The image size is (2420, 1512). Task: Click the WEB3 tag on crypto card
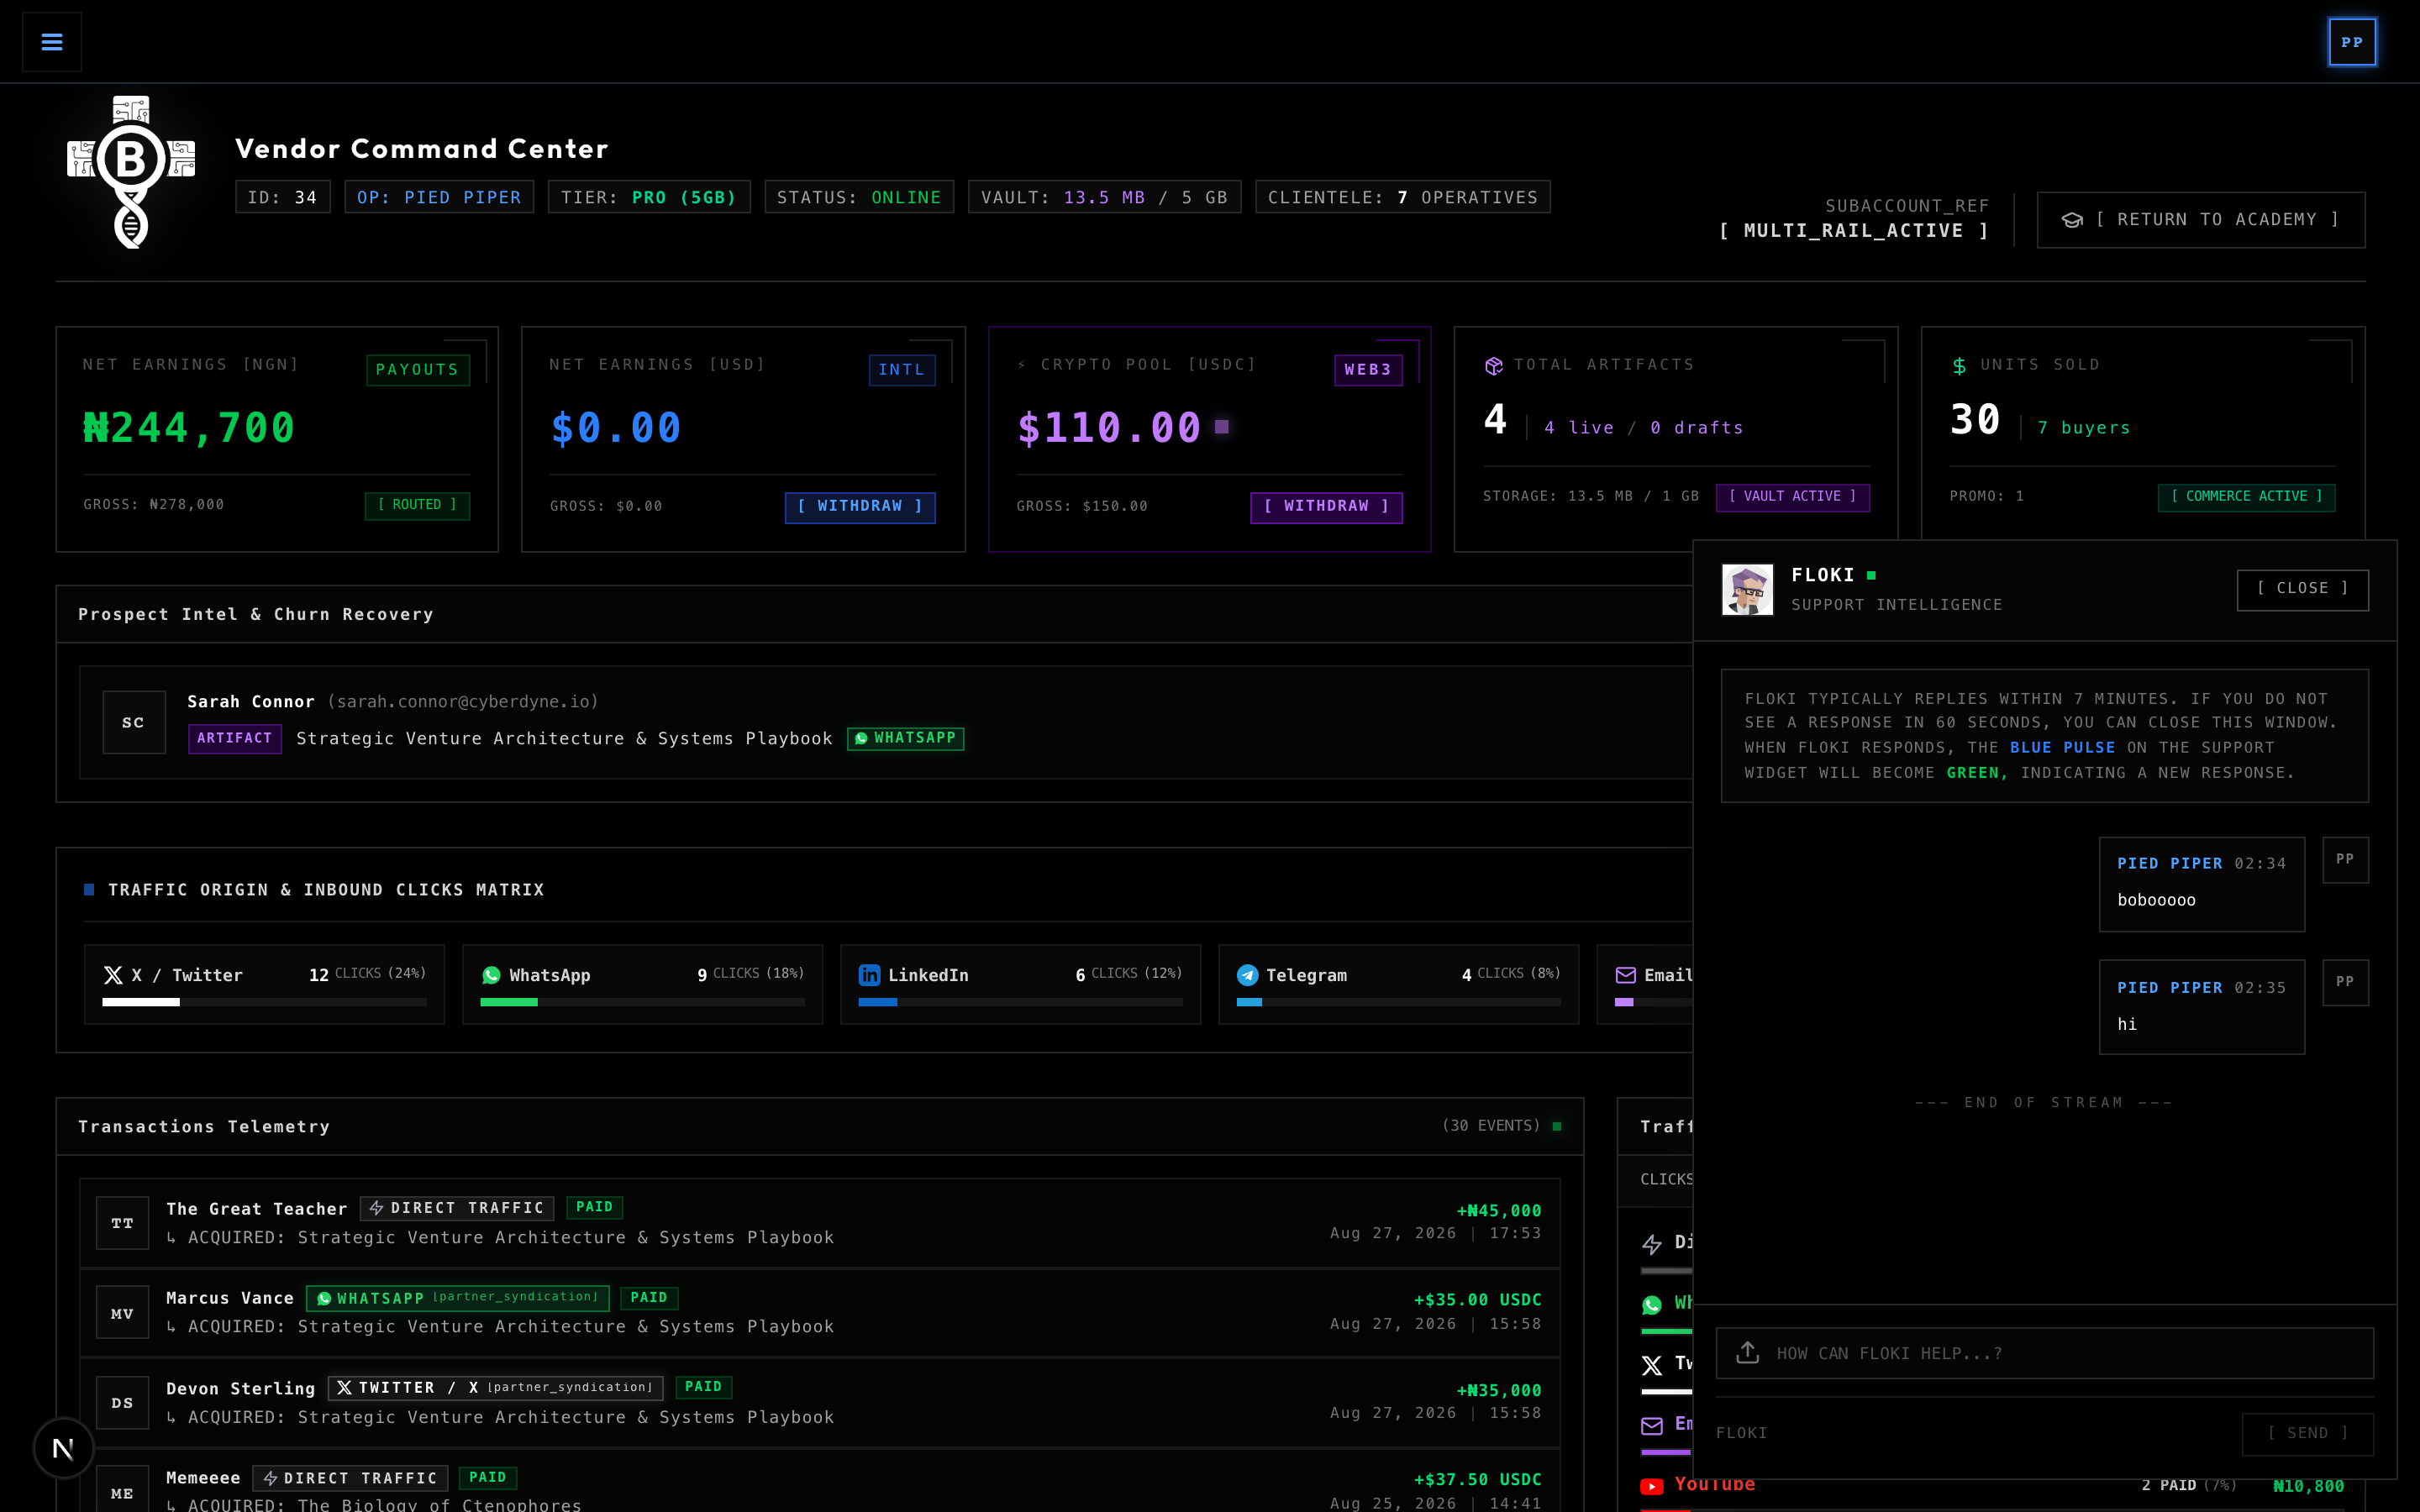[1368, 370]
